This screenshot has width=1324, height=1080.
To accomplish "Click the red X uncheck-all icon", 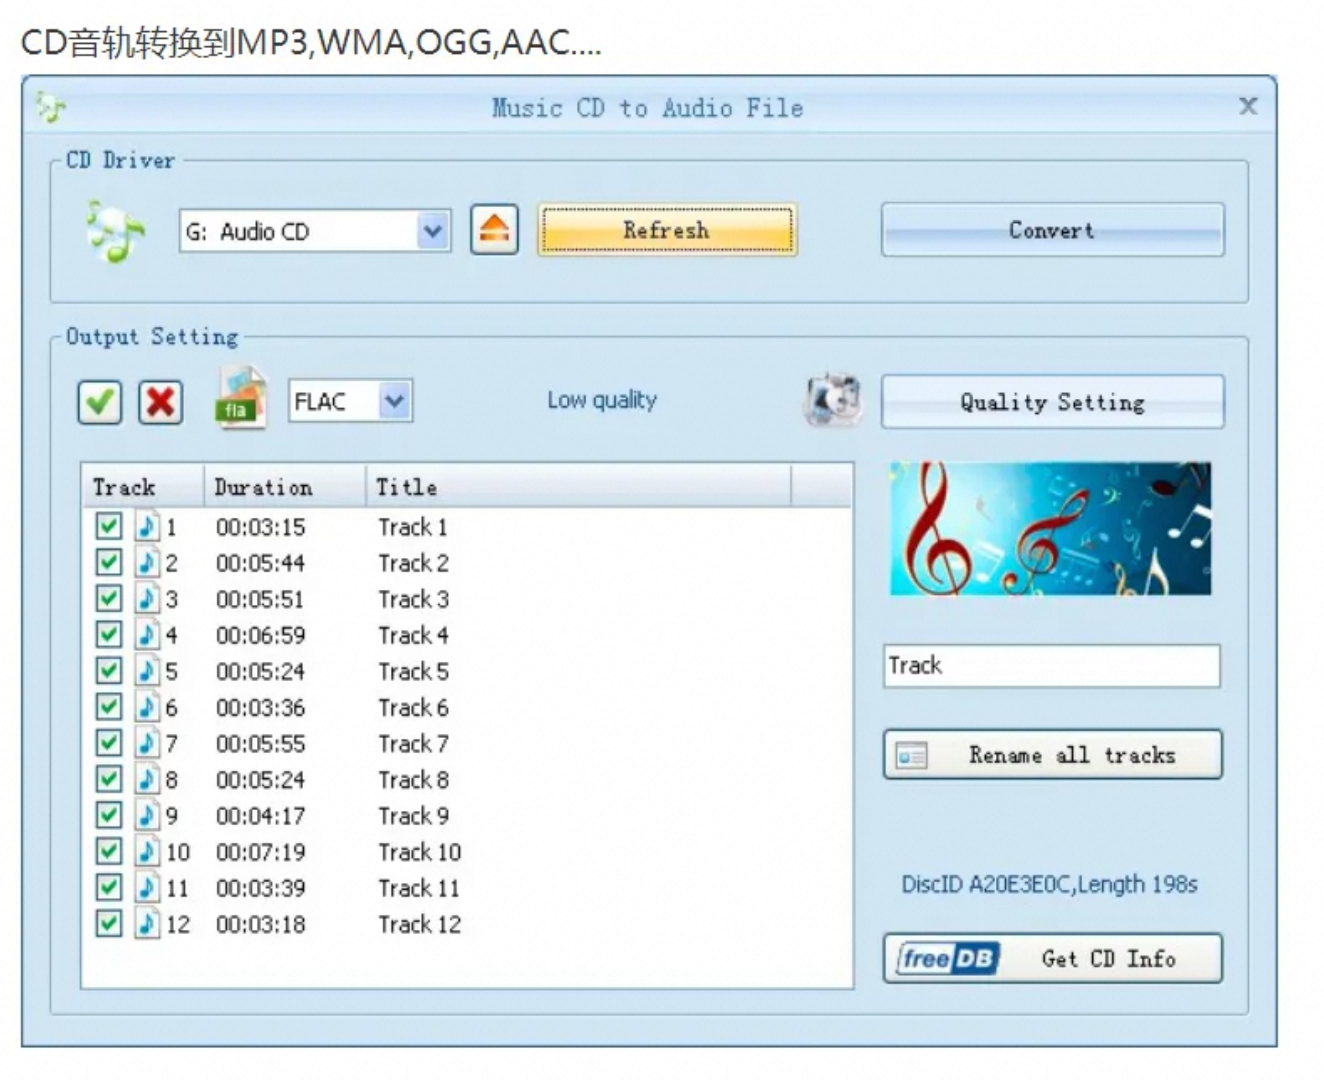I will pyautogui.click(x=160, y=403).
